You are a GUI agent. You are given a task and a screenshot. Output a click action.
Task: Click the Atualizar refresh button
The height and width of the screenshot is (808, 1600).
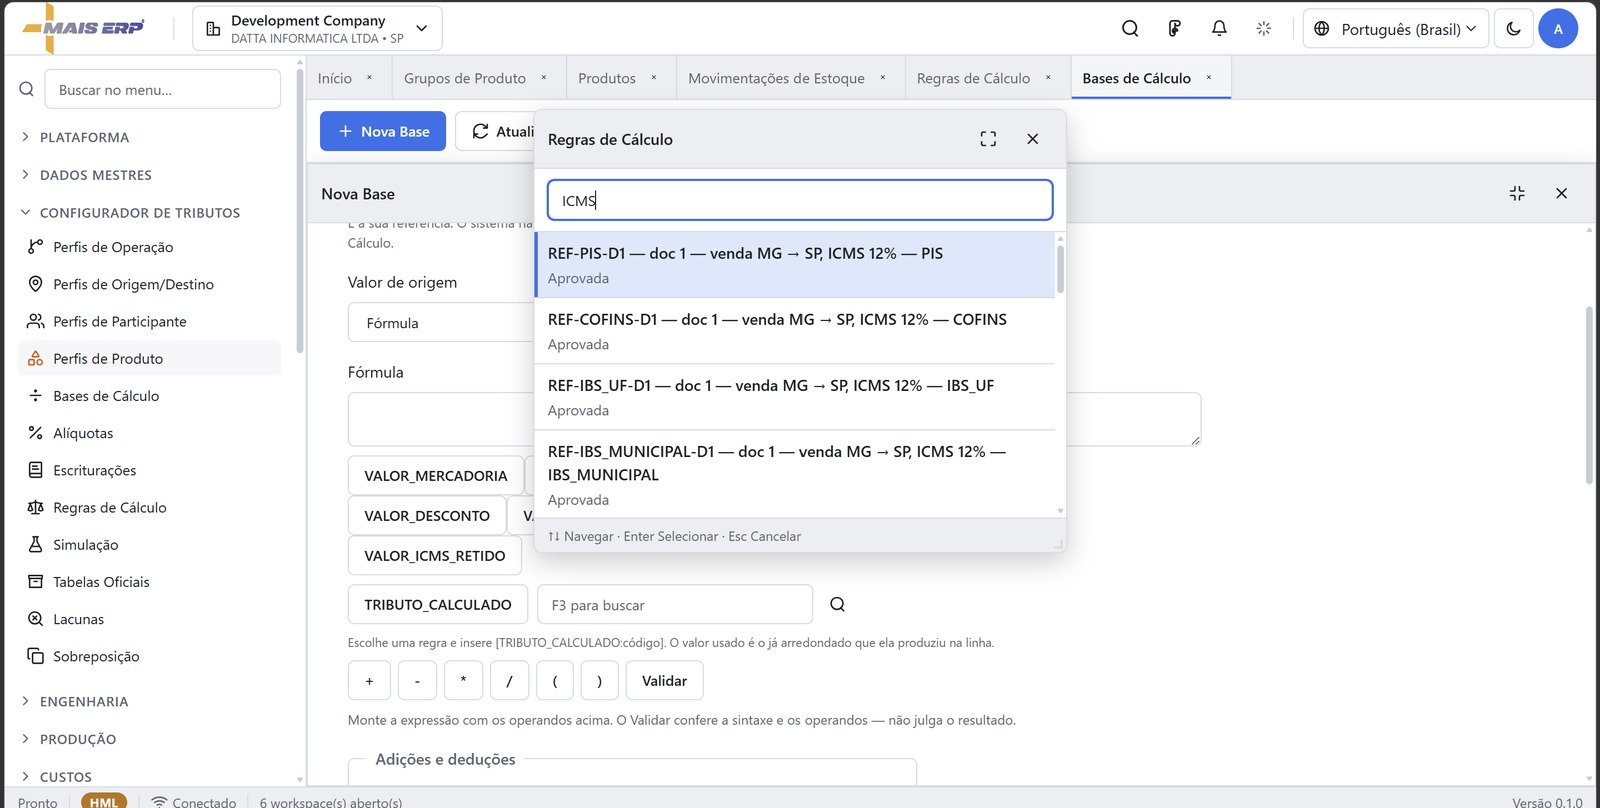(496, 131)
